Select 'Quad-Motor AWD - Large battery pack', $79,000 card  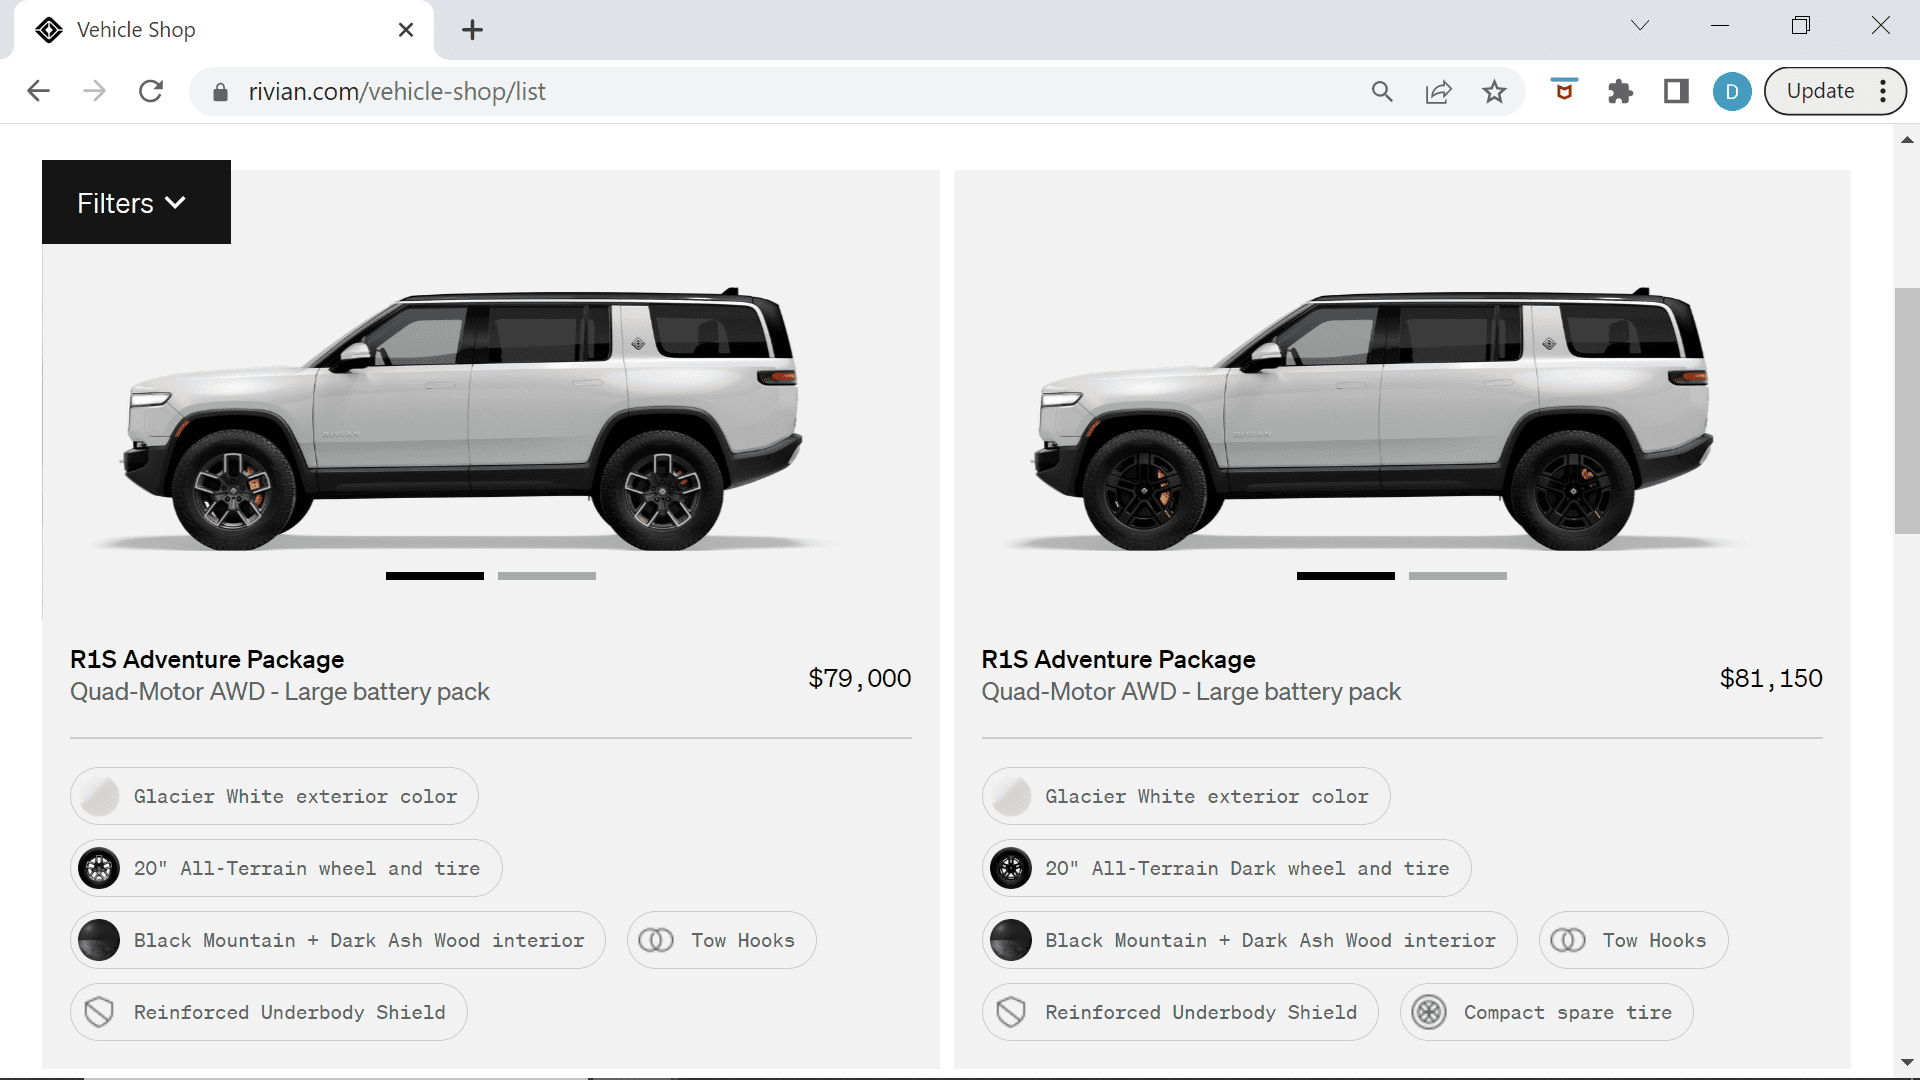coord(280,692)
